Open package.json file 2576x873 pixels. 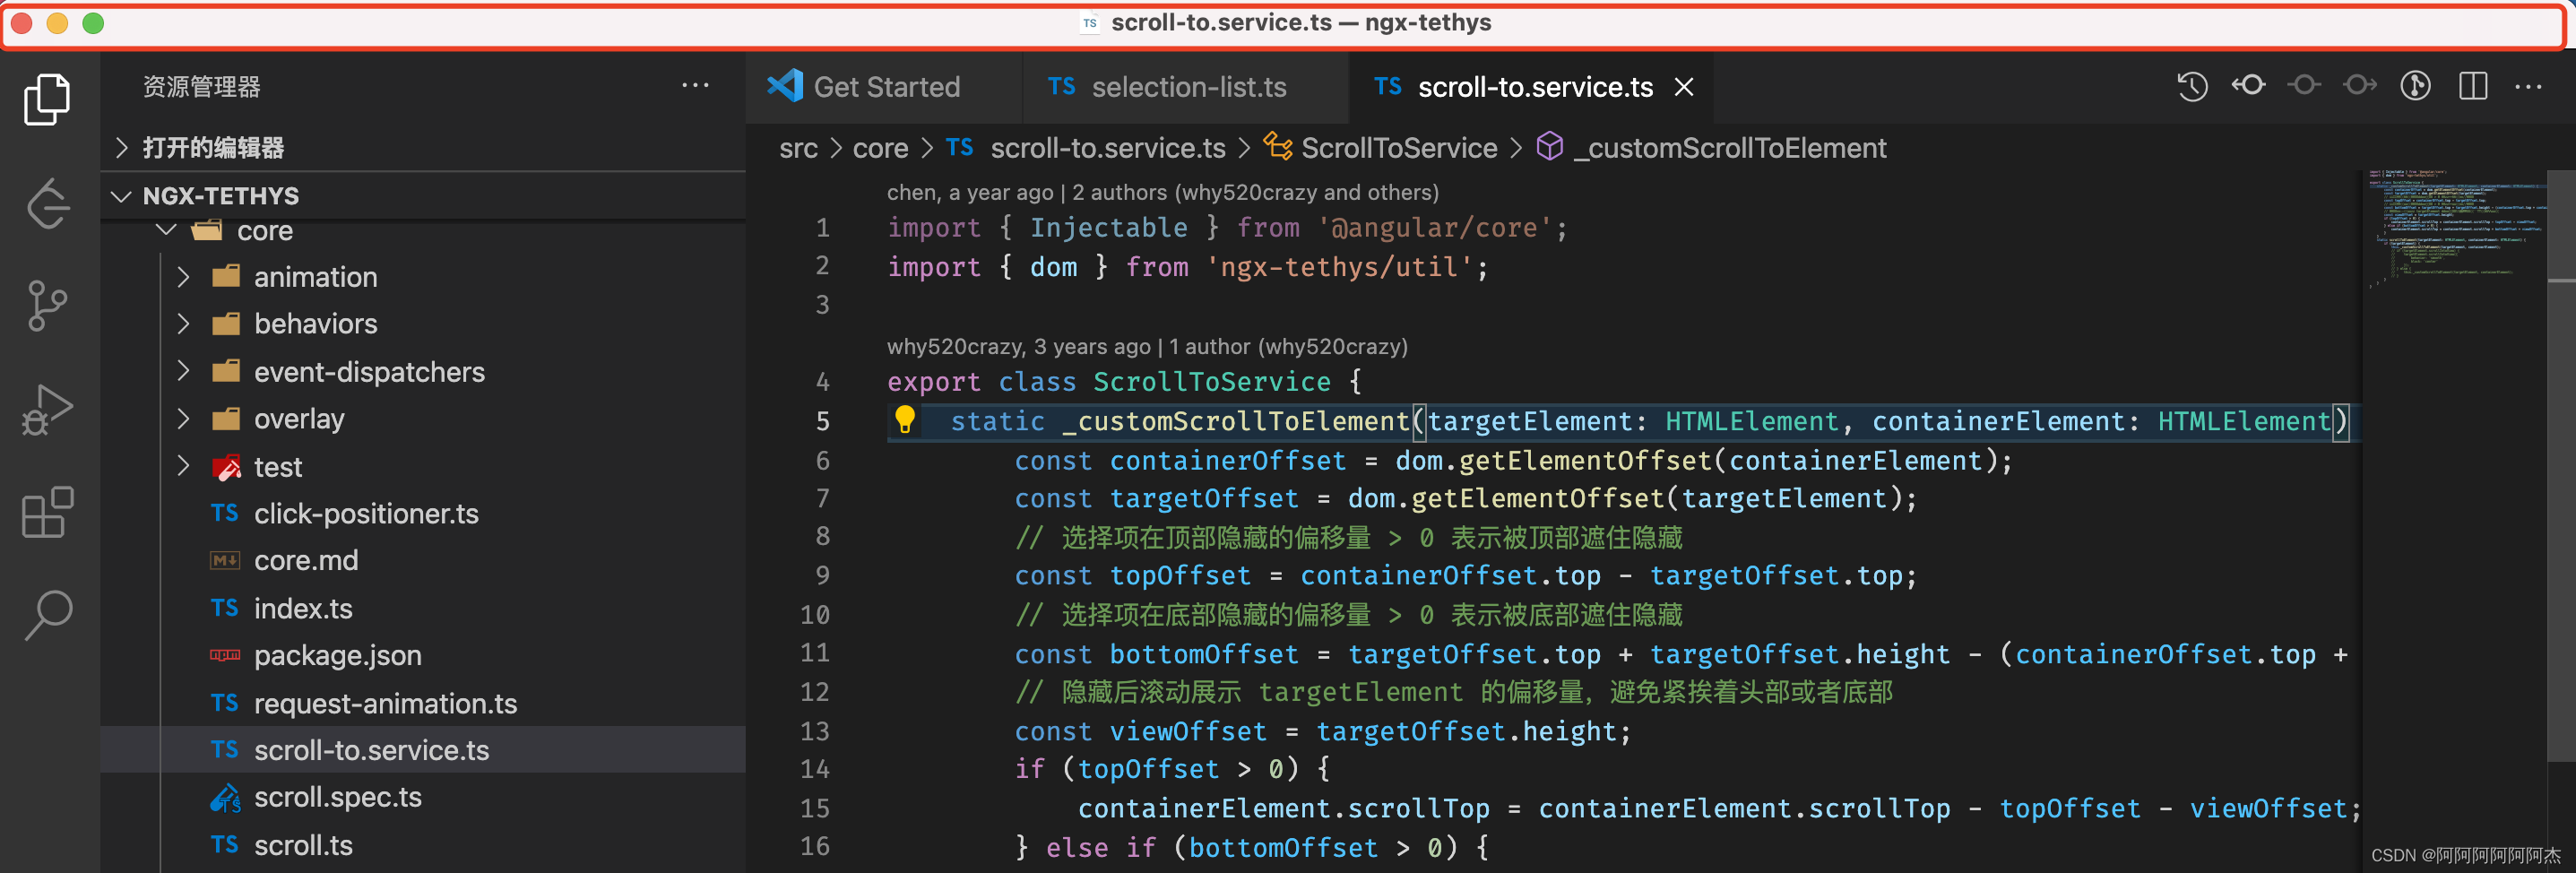click(x=425, y=656)
